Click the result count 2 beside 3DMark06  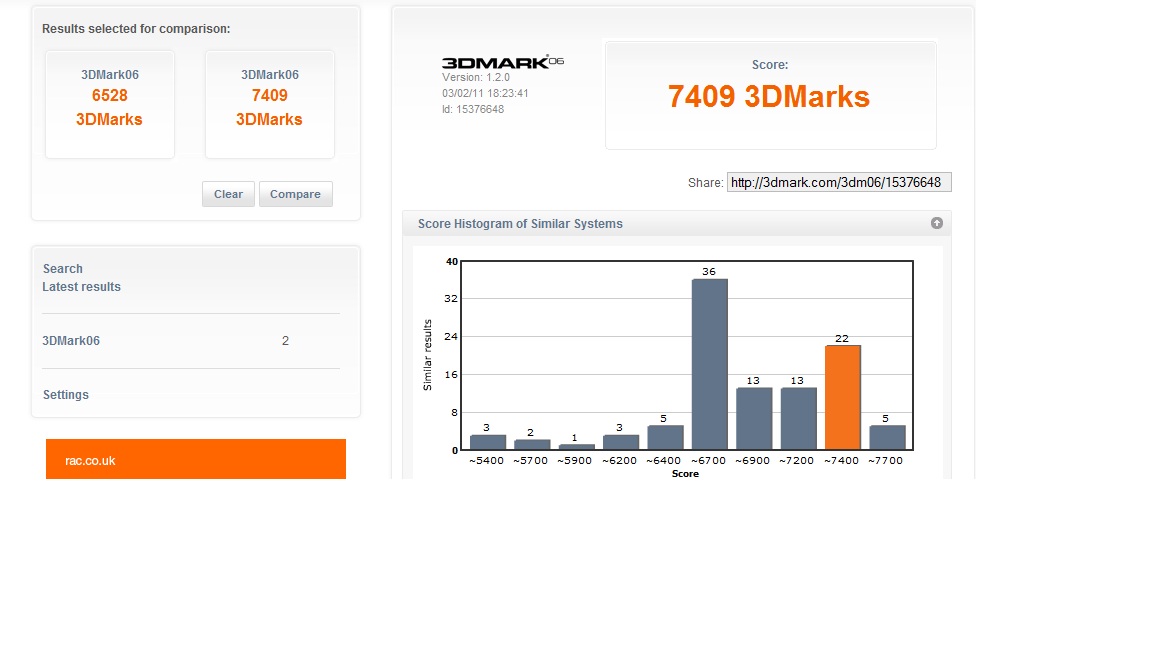point(285,341)
